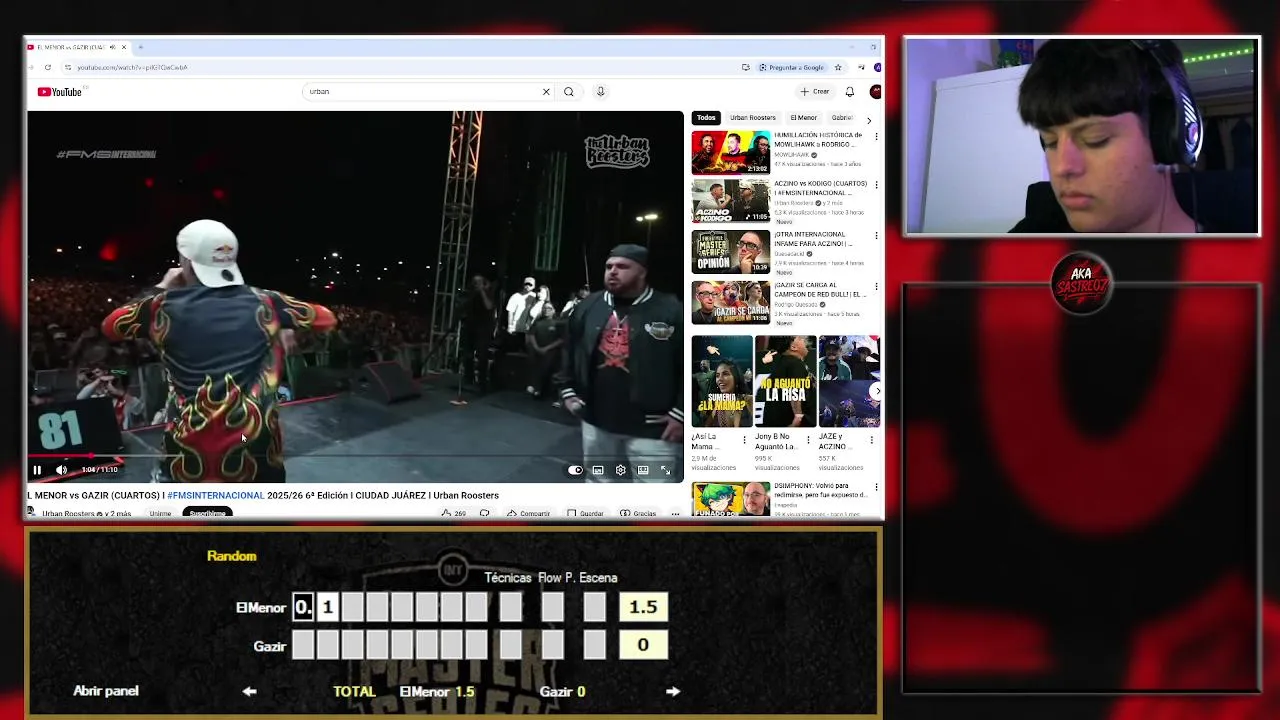1280x720 pixels.
Task: Click the Gracias button
Action: 638,513
